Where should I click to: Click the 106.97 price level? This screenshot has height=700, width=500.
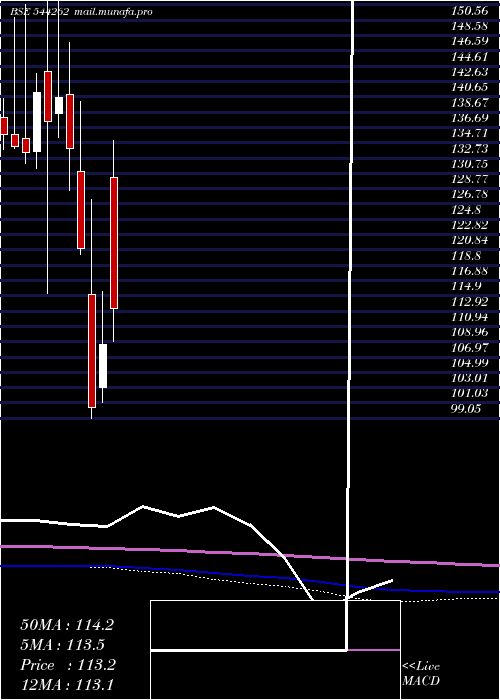click(x=470, y=347)
